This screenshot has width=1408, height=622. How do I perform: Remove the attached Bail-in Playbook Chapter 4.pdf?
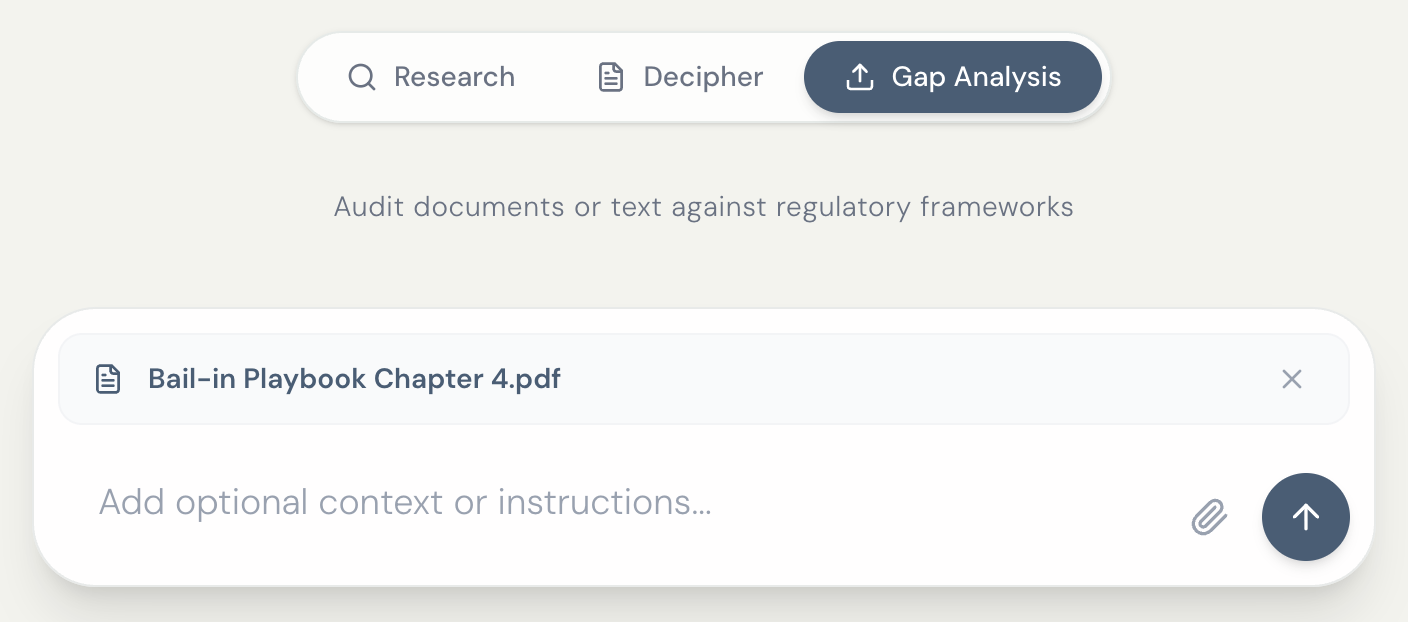[x=1292, y=379]
